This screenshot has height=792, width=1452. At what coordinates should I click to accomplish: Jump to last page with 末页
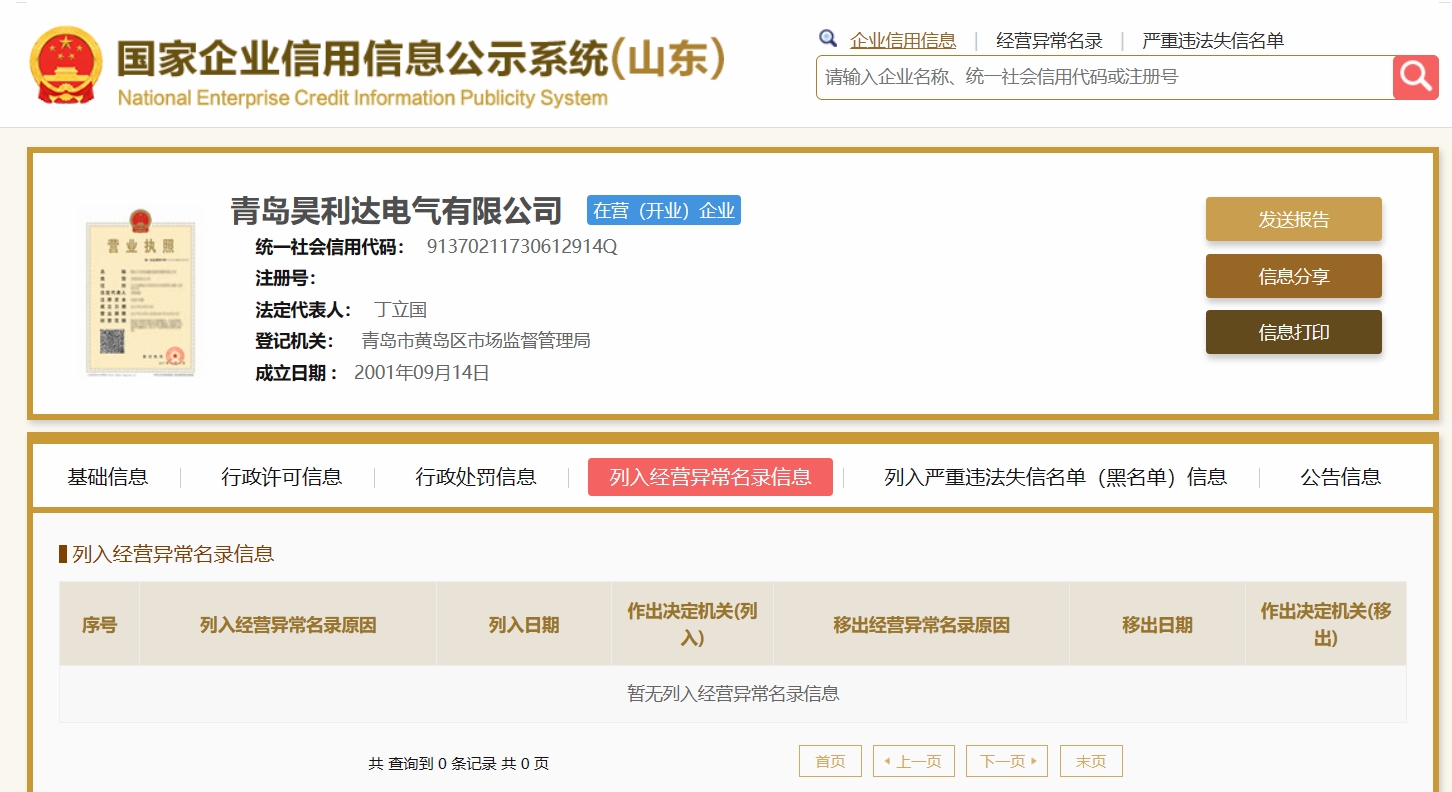(1091, 761)
